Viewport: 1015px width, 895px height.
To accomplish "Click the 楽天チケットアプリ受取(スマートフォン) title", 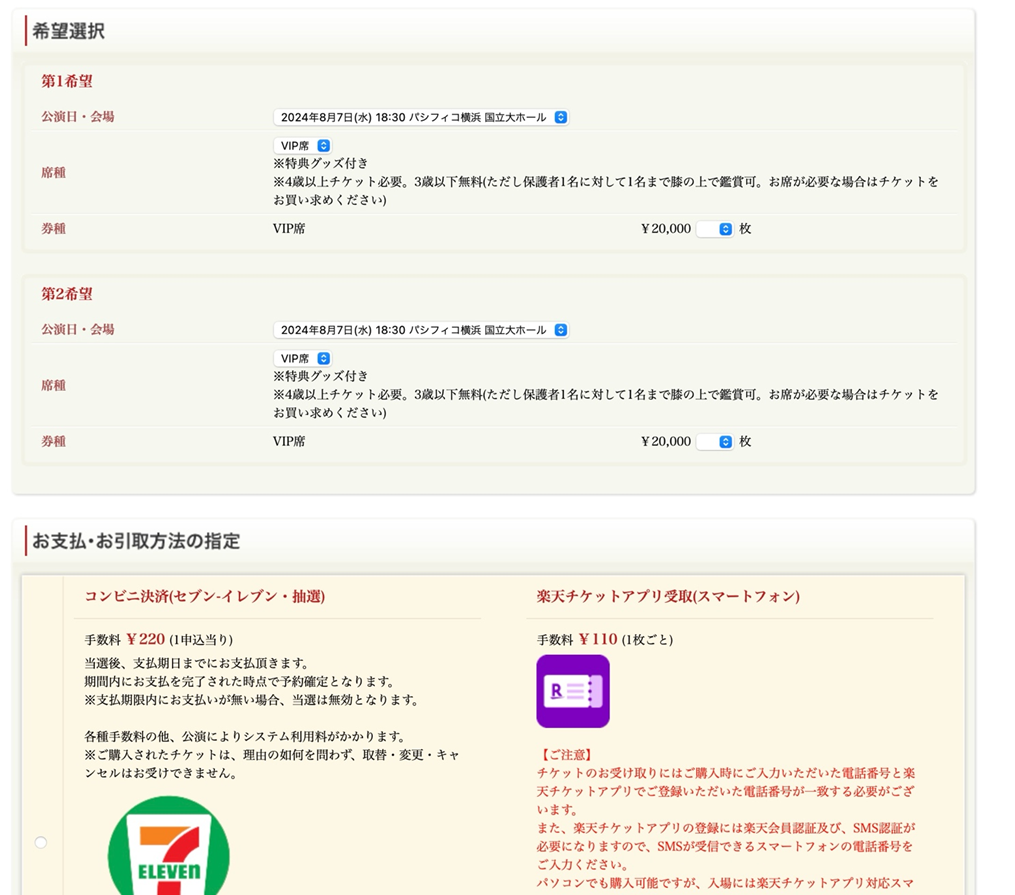I will click(x=668, y=597).
